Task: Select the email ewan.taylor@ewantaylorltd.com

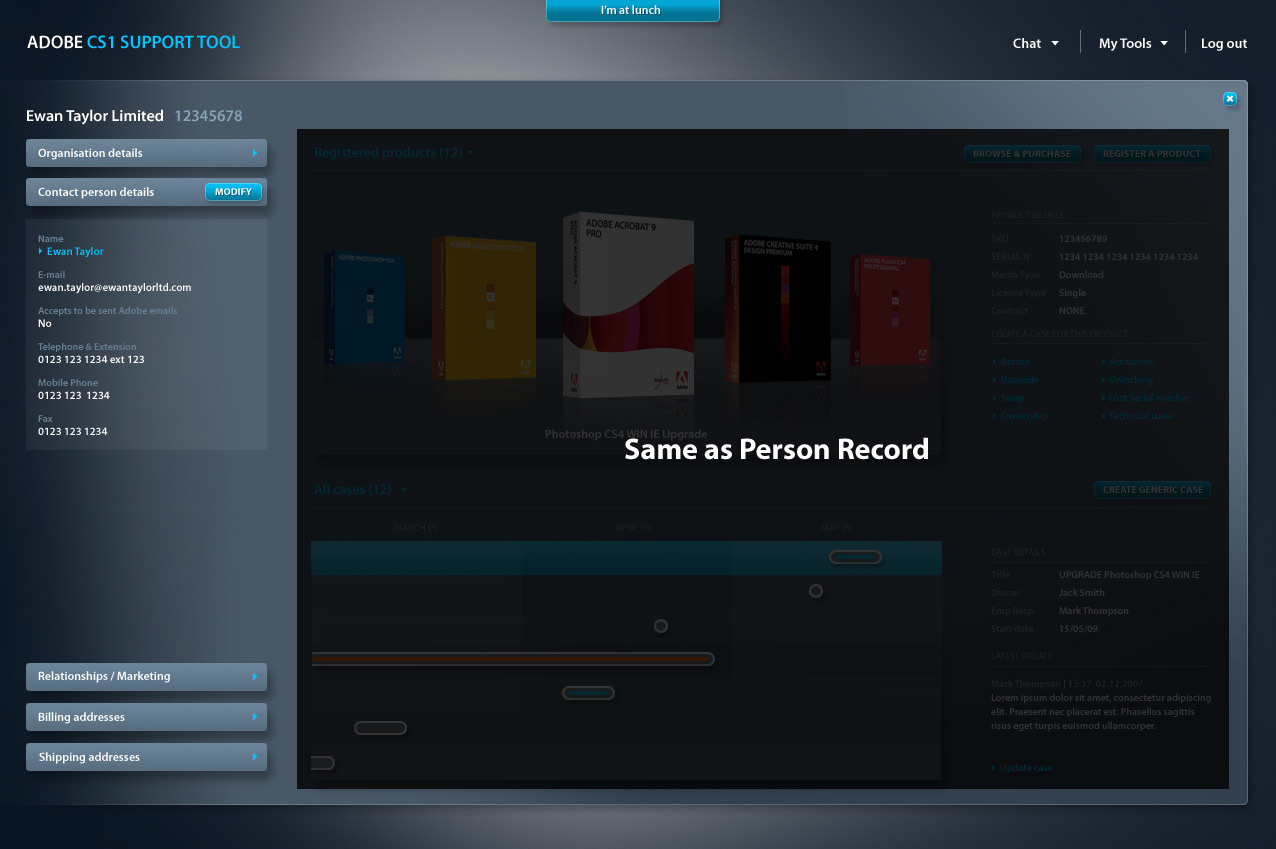Action: pos(115,287)
